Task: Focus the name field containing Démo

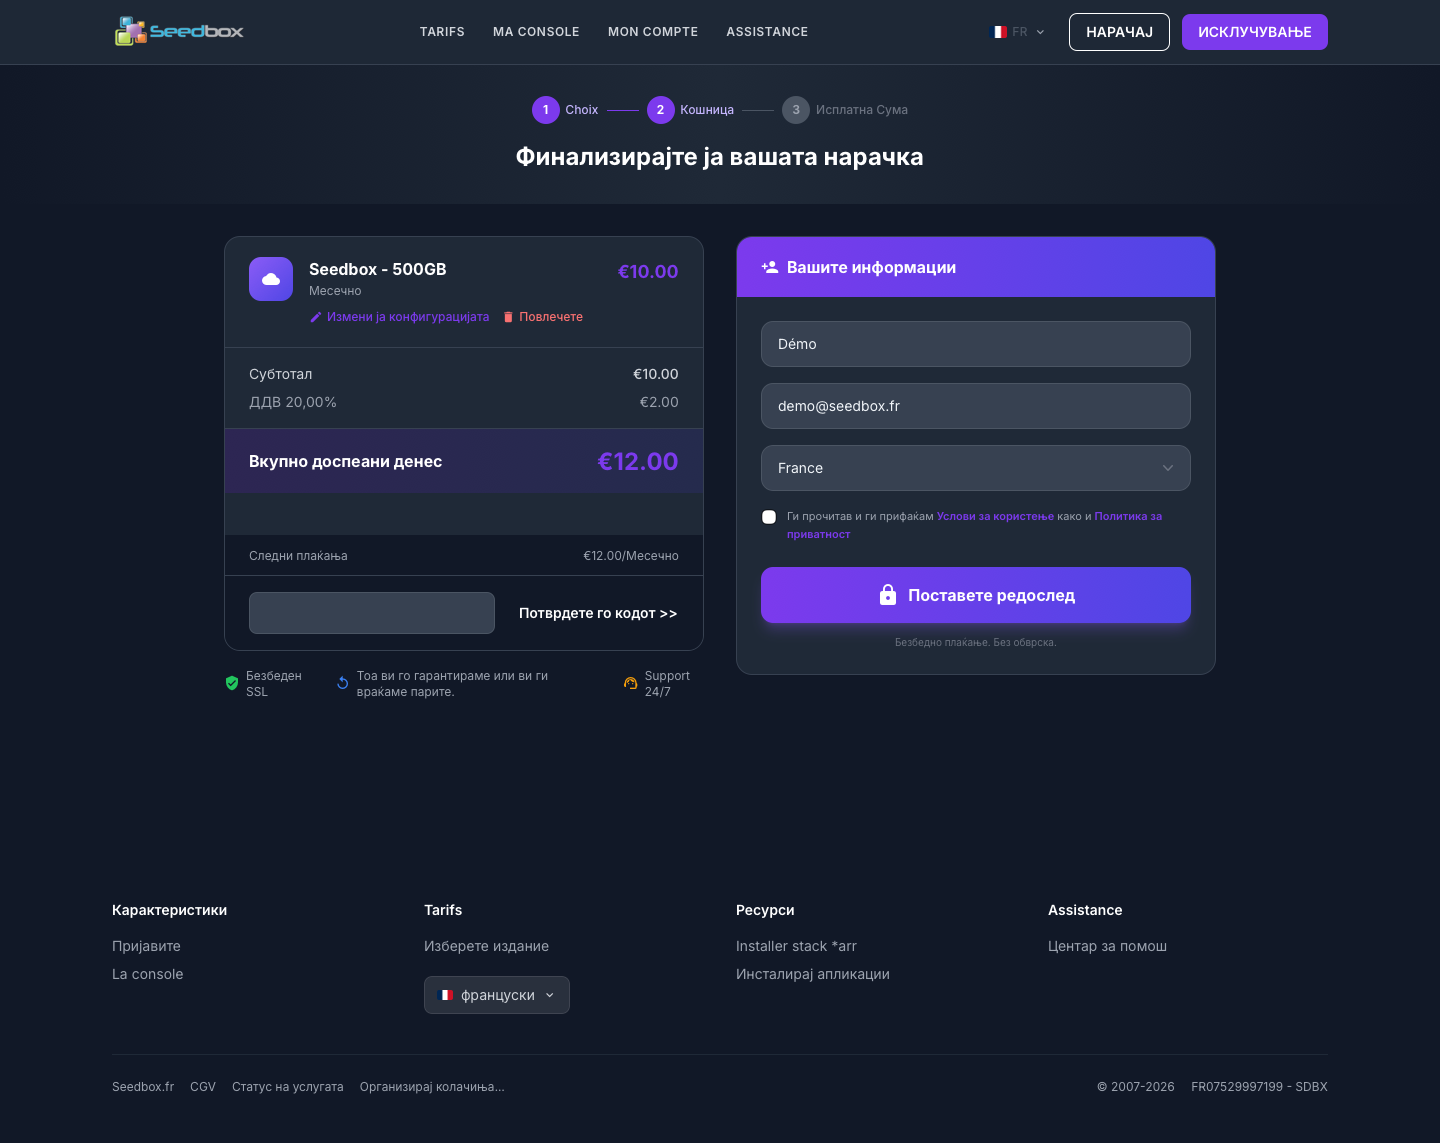Action: pos(976,344)
